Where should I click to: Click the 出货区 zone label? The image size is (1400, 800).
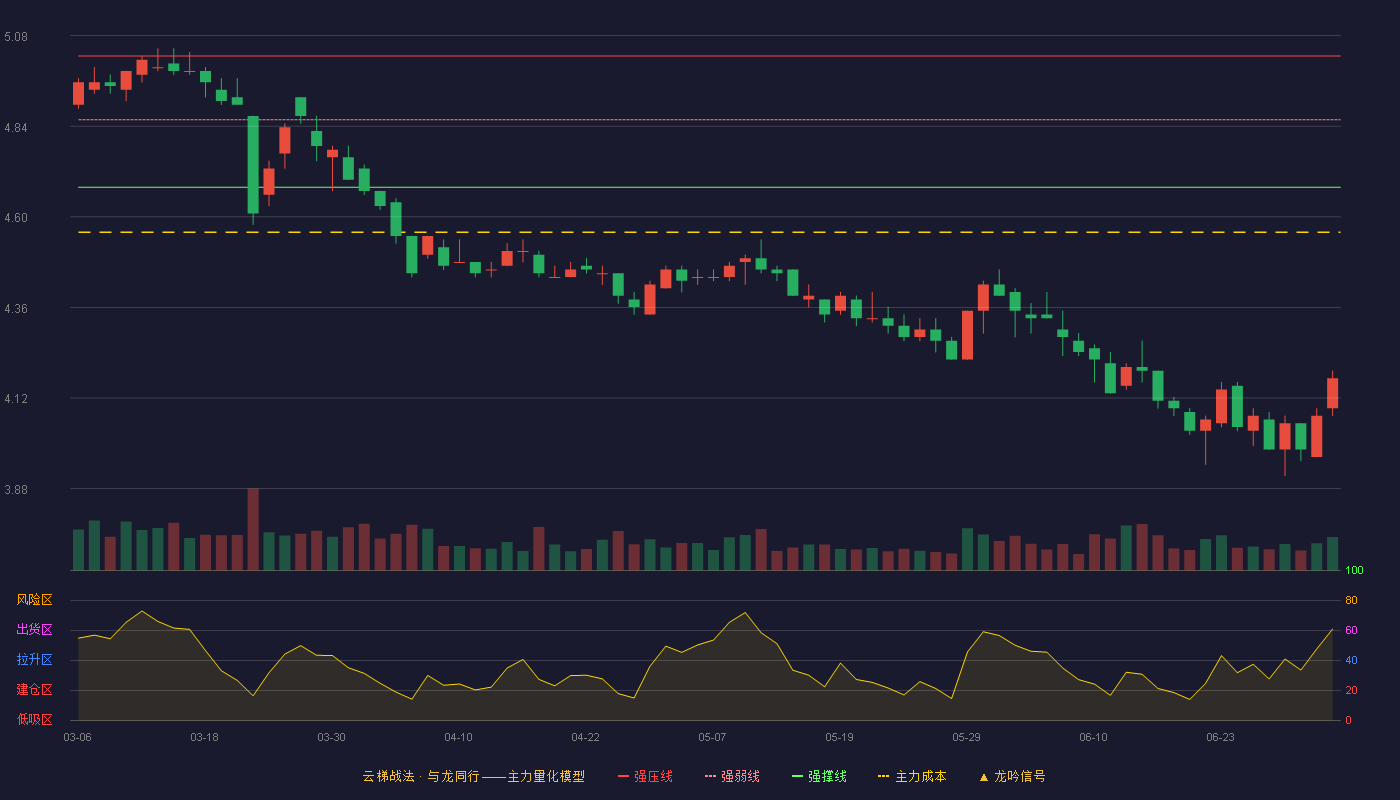click(x=34, y=630)
